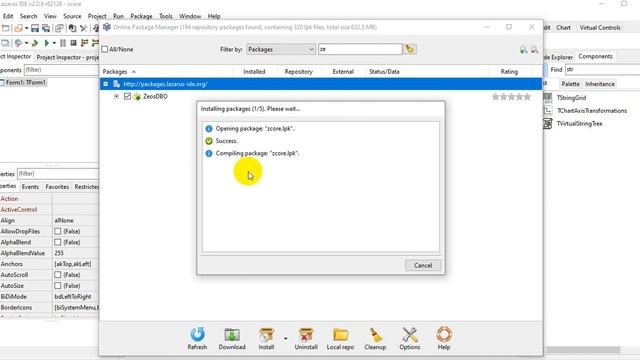Click the Build mode icon

[x=18, y=42]
